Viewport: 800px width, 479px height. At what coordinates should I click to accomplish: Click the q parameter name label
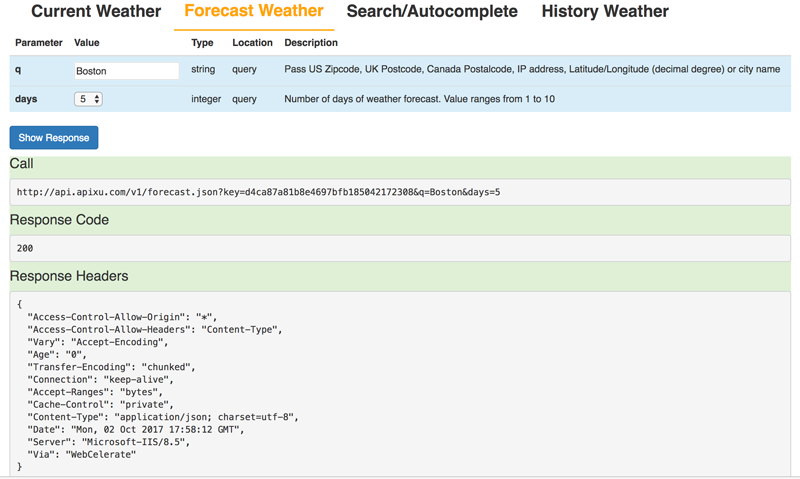(18, 69)
